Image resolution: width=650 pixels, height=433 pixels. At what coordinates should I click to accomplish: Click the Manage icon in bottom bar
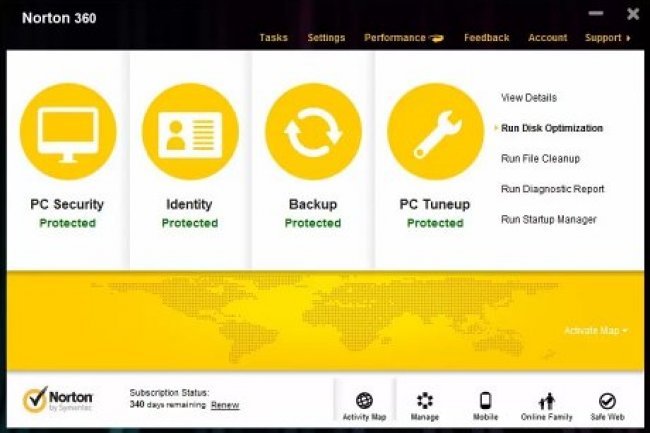[425, 401]
